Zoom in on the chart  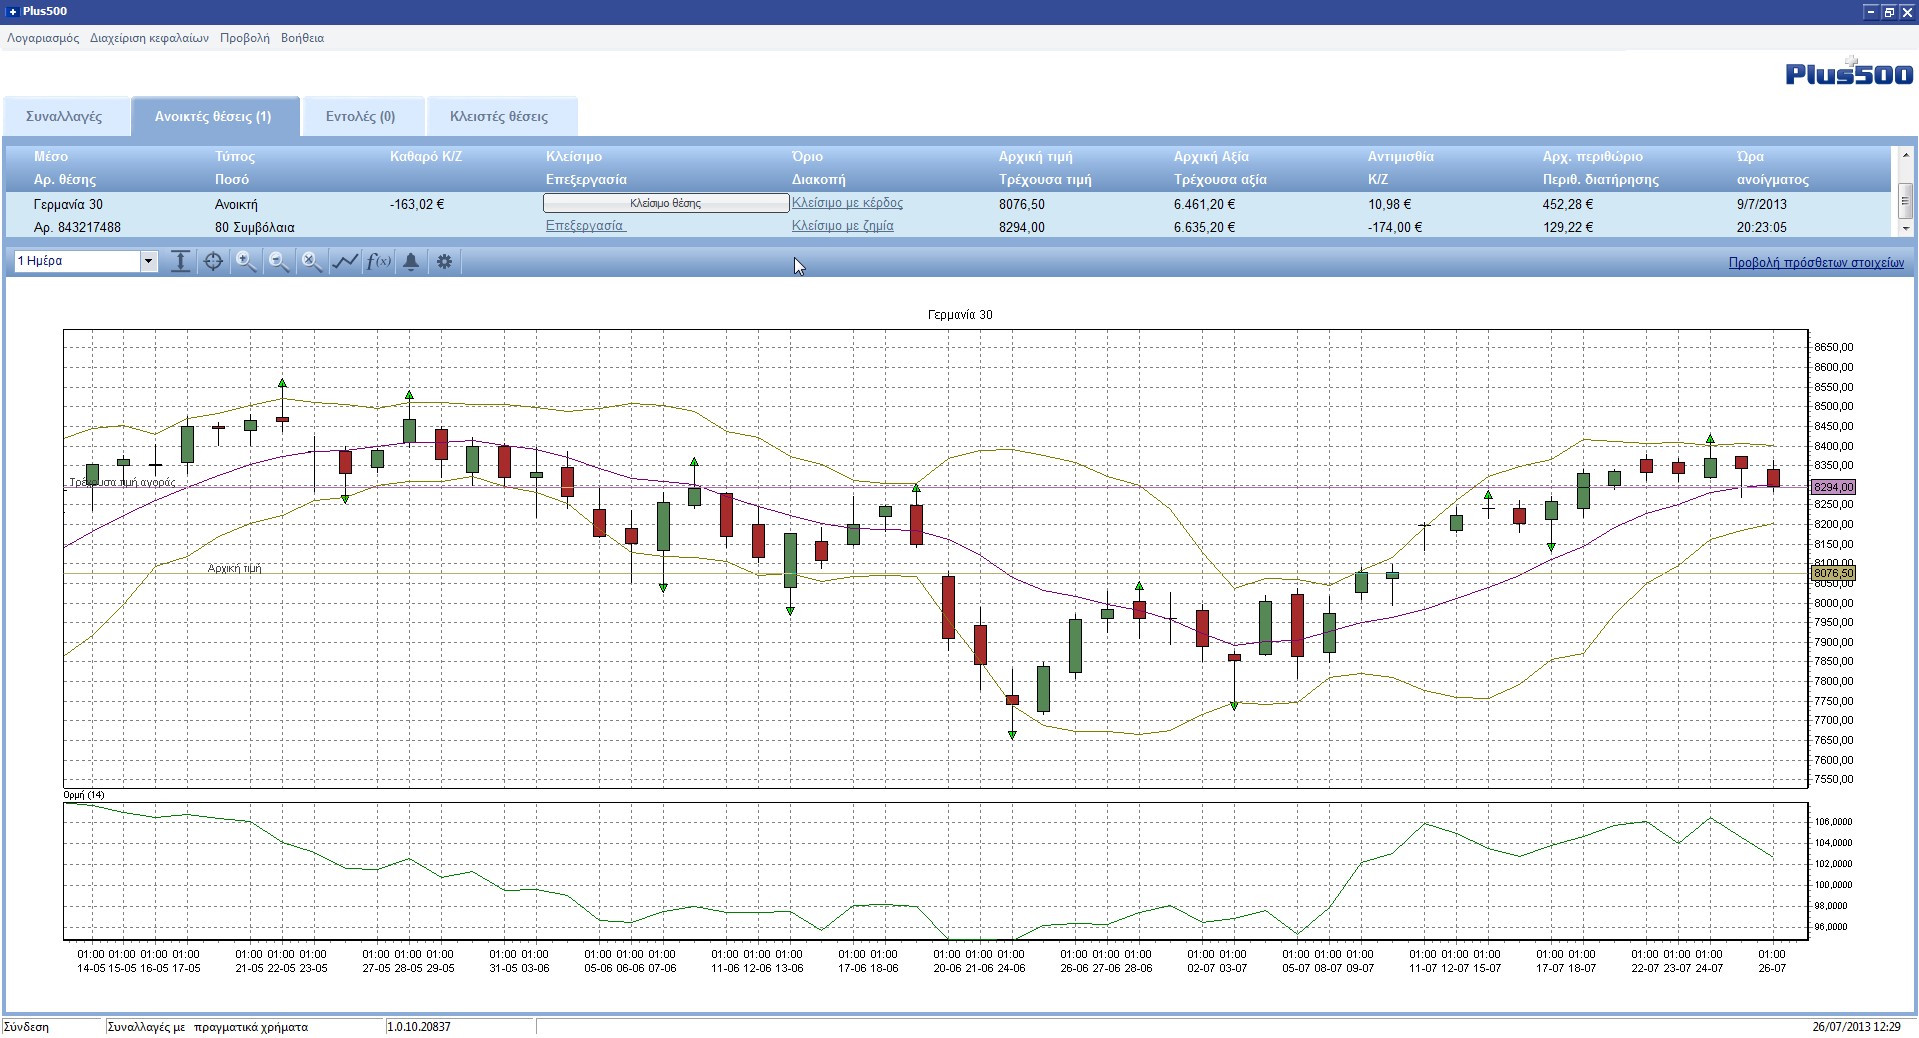(x=246, y=262)
